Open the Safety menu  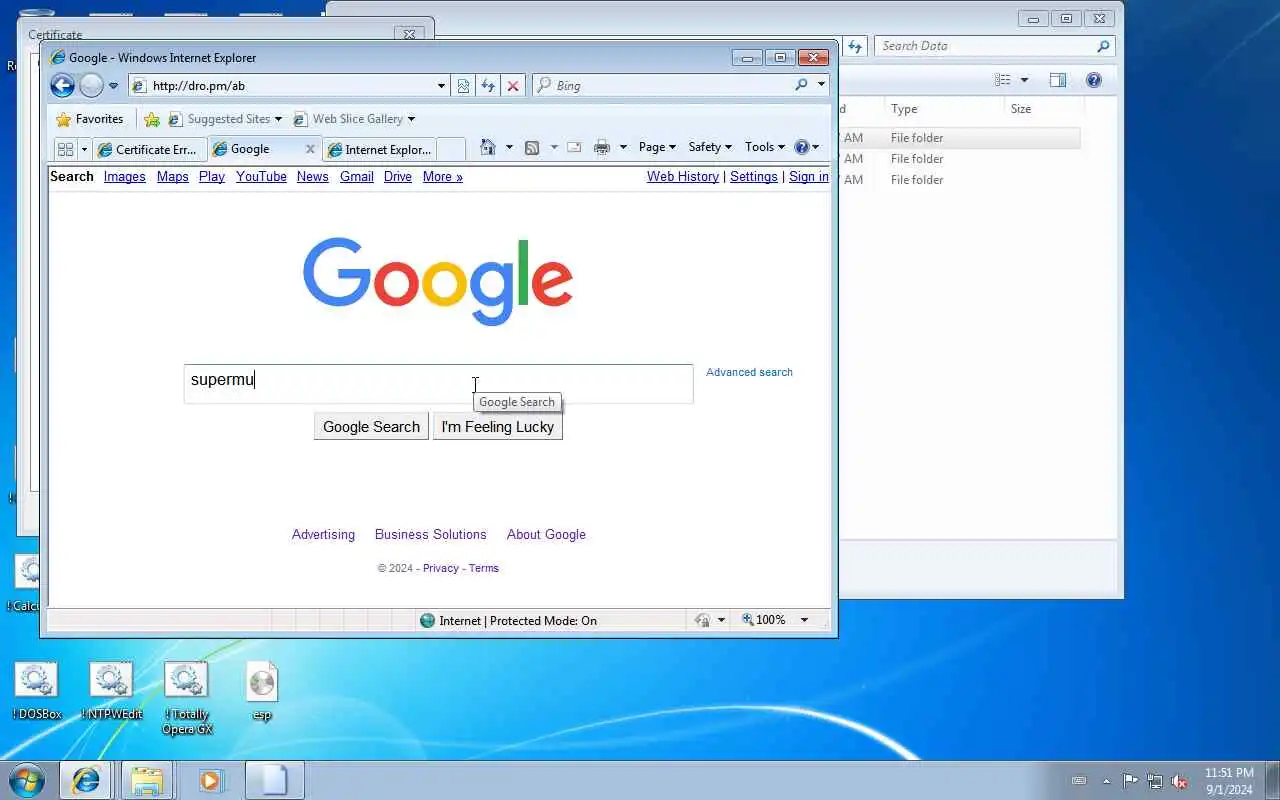[710, 147]
